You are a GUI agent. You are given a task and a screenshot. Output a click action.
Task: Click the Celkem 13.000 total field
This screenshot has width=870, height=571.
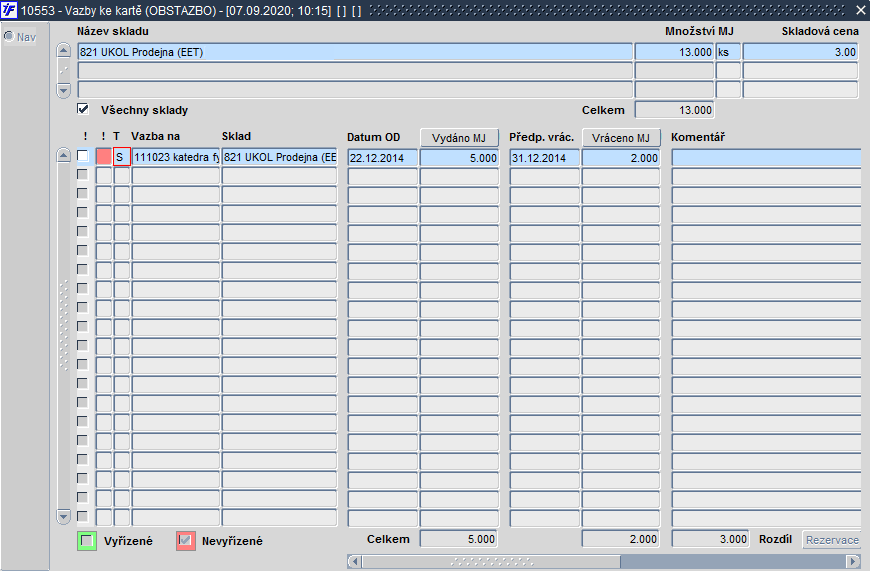(674, 110)
